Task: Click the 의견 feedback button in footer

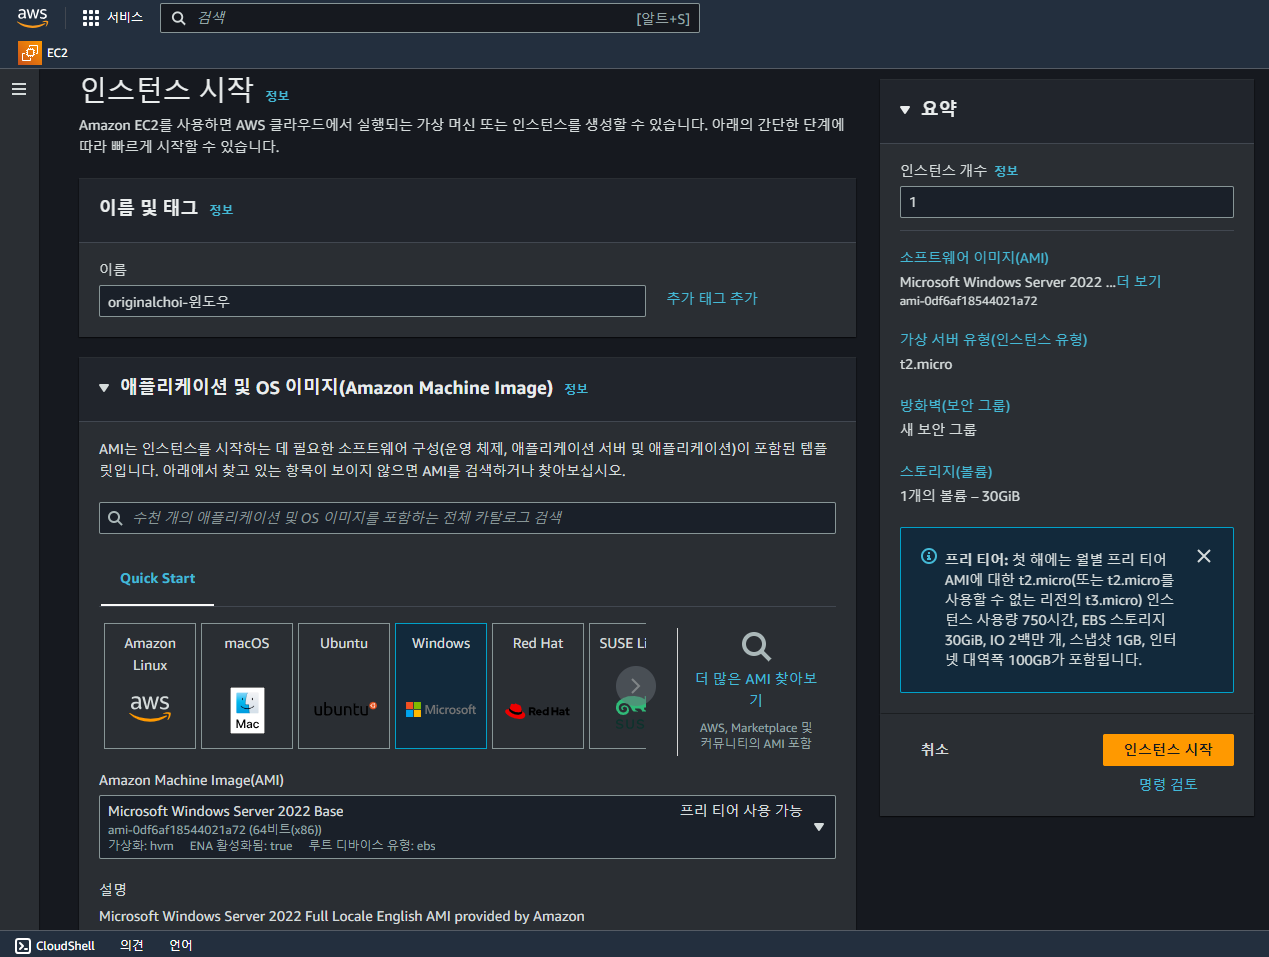Action: [132, 945]
